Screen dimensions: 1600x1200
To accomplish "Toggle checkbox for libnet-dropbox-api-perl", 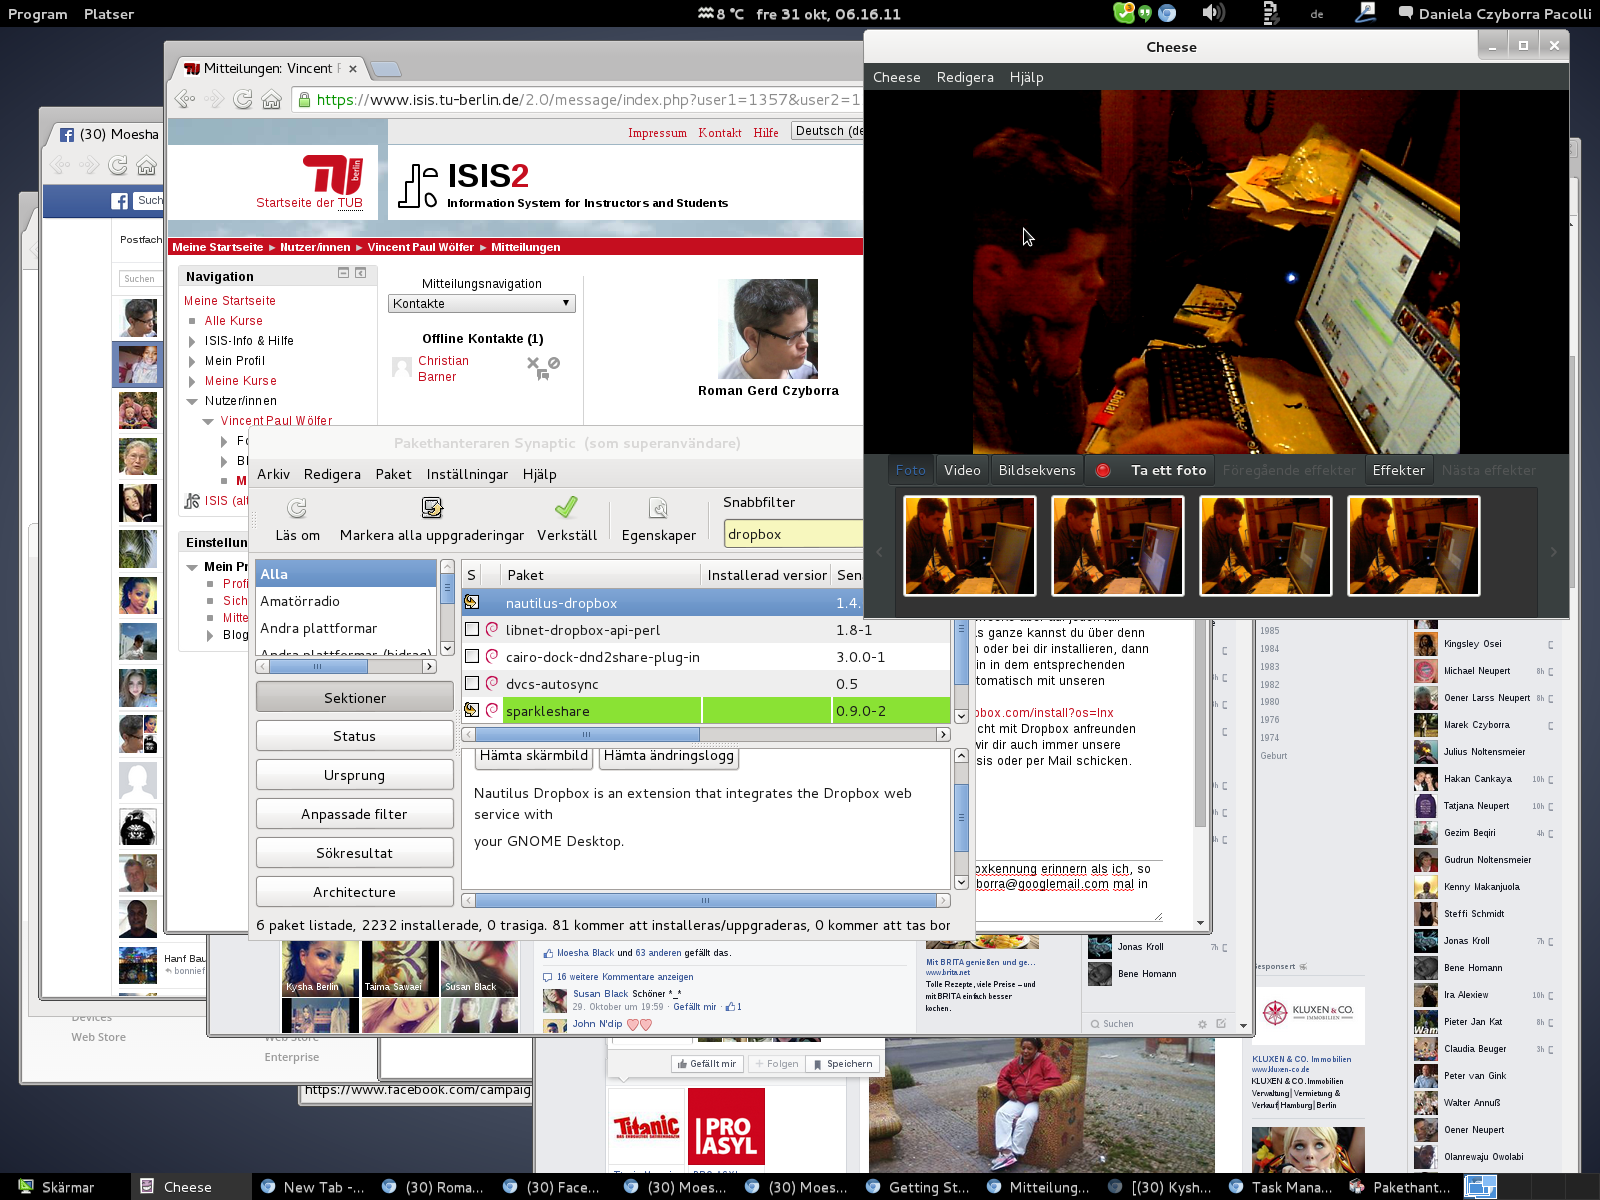I will pyautogui.click(x=472, y=629).
